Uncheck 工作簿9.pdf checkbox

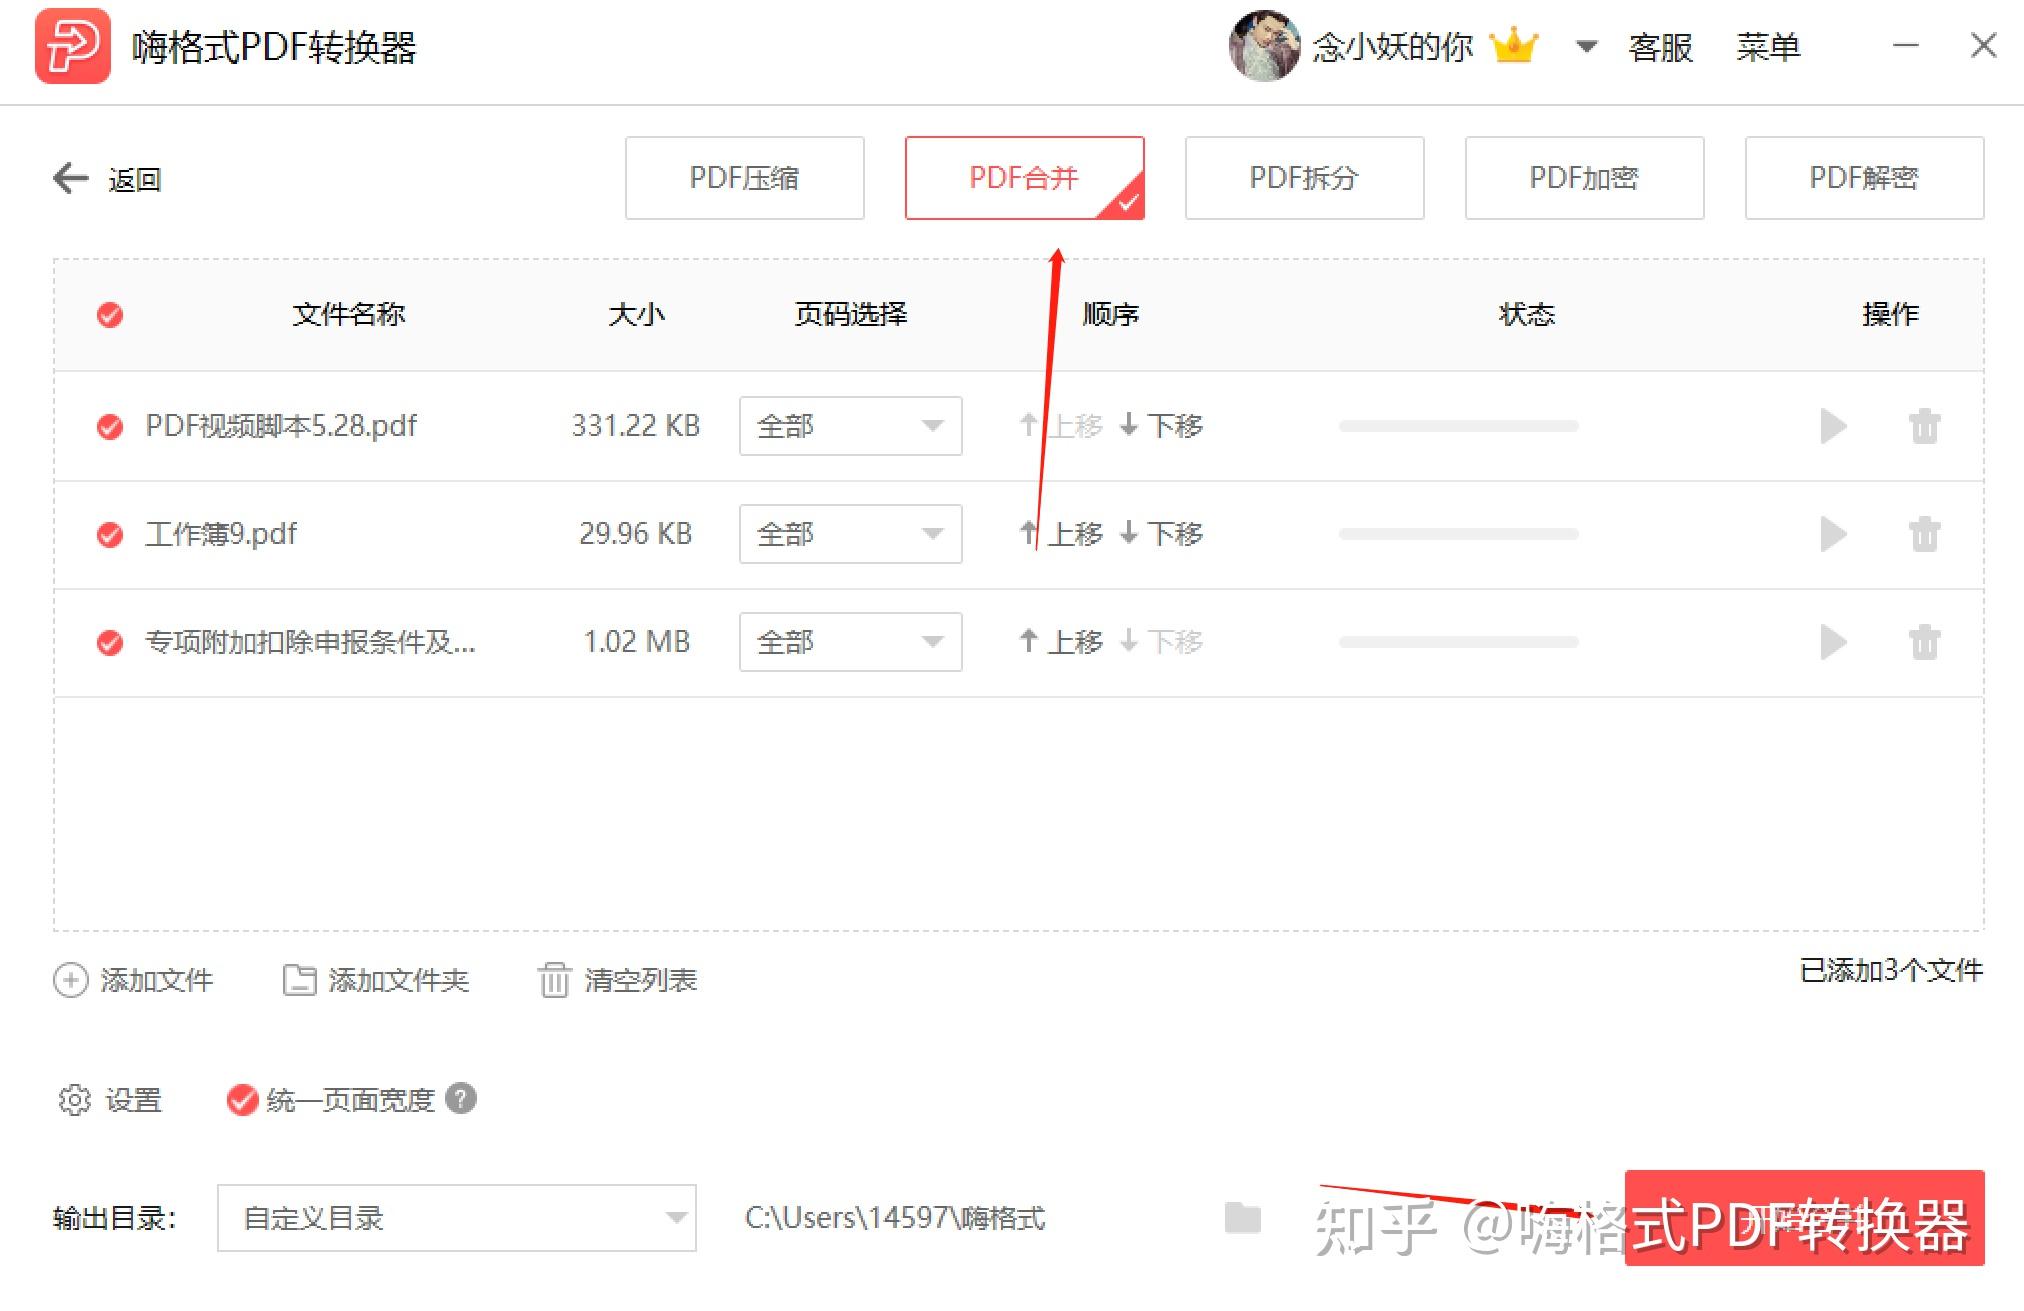[110, 535]
